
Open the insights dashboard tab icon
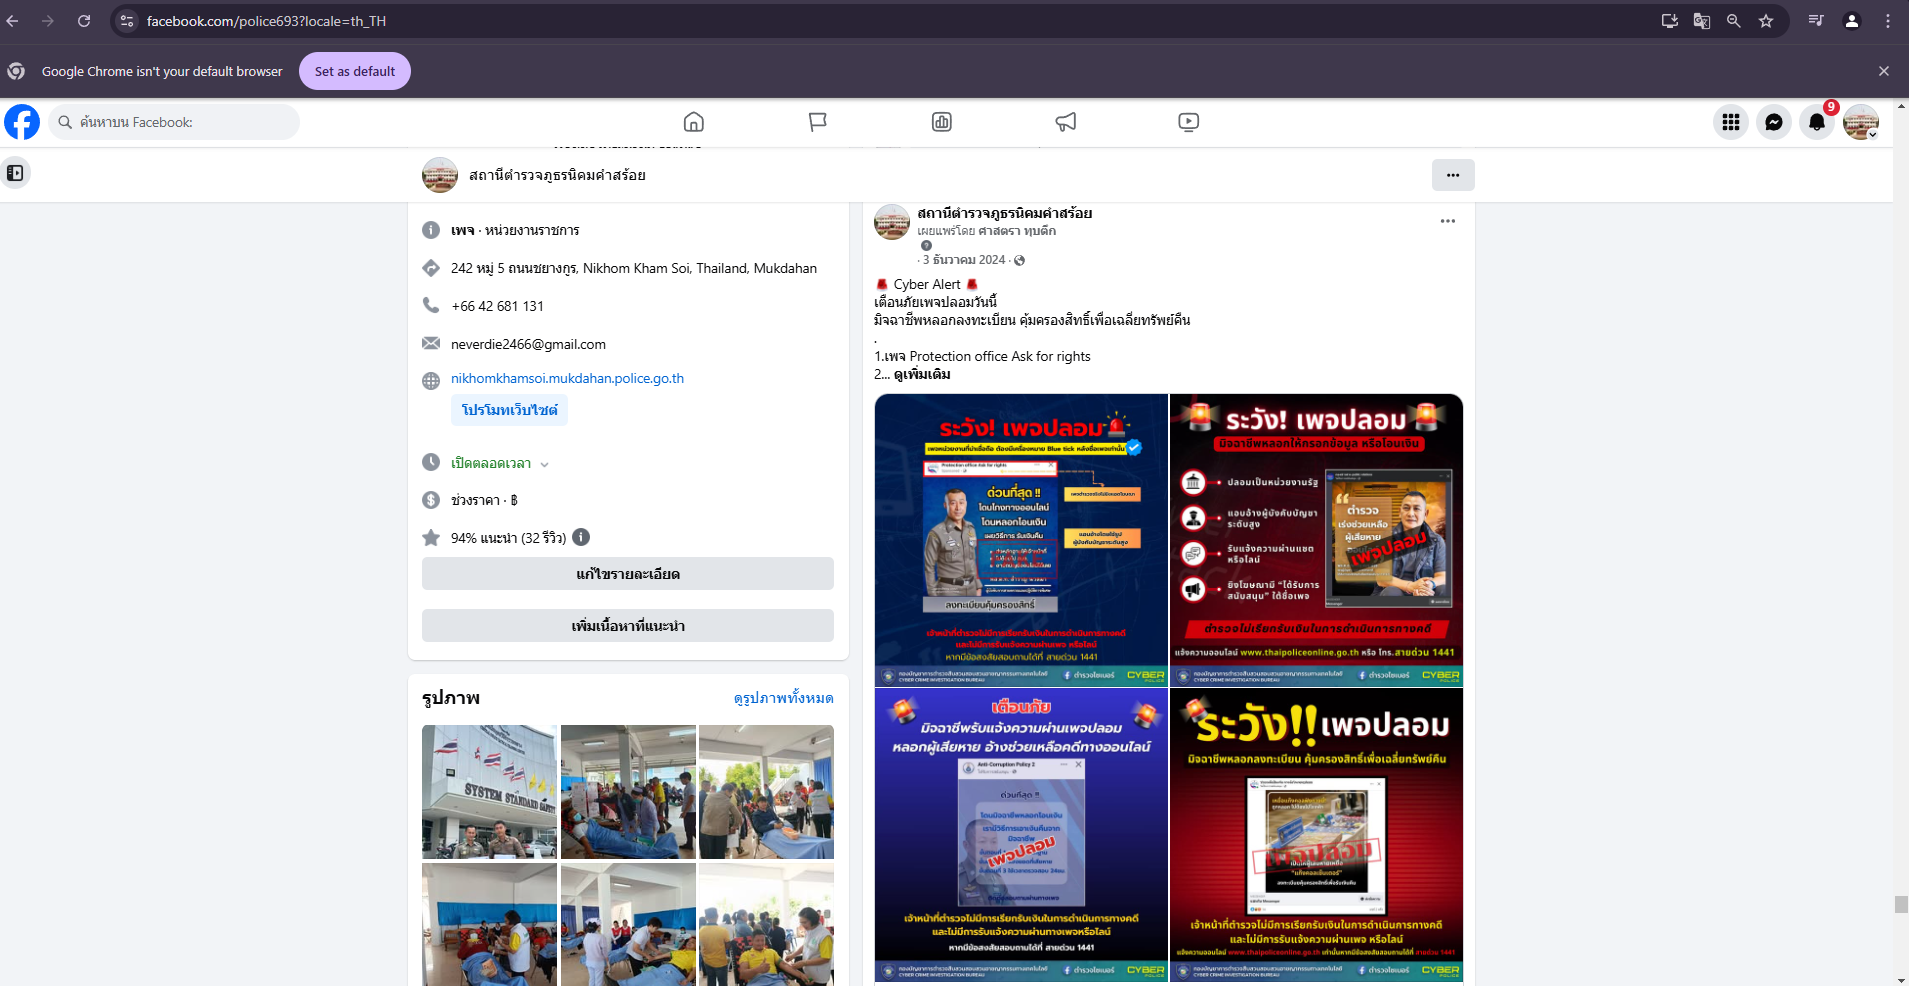tap(941, 122)
